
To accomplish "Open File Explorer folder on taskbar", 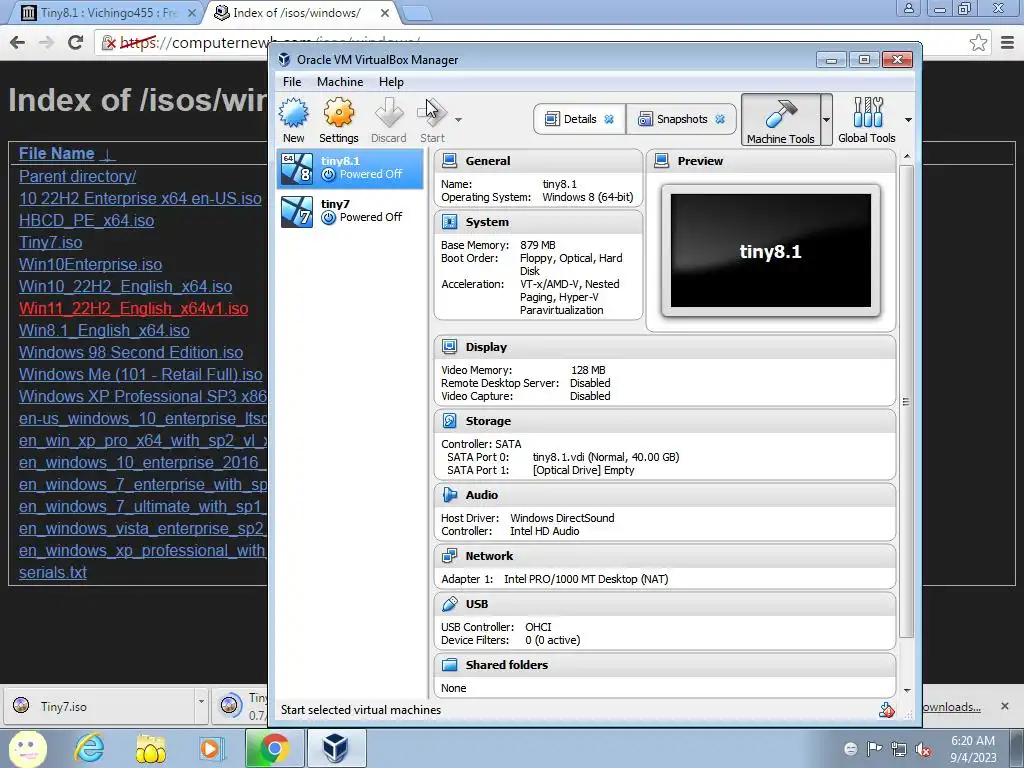I will coord(151,748).
